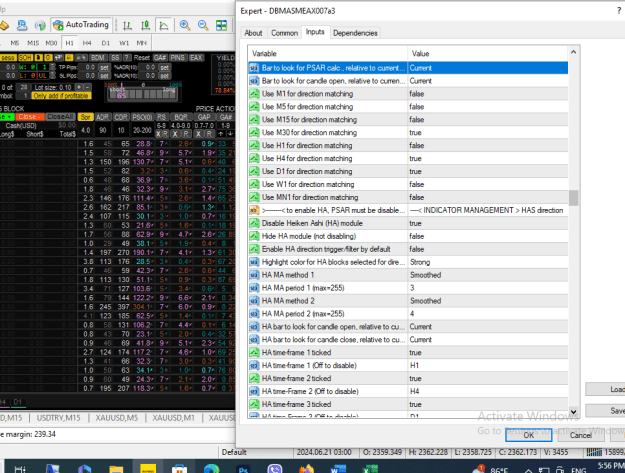Open the Strong value for HA highlight color
Screen dimensions: 625x473
487,262
